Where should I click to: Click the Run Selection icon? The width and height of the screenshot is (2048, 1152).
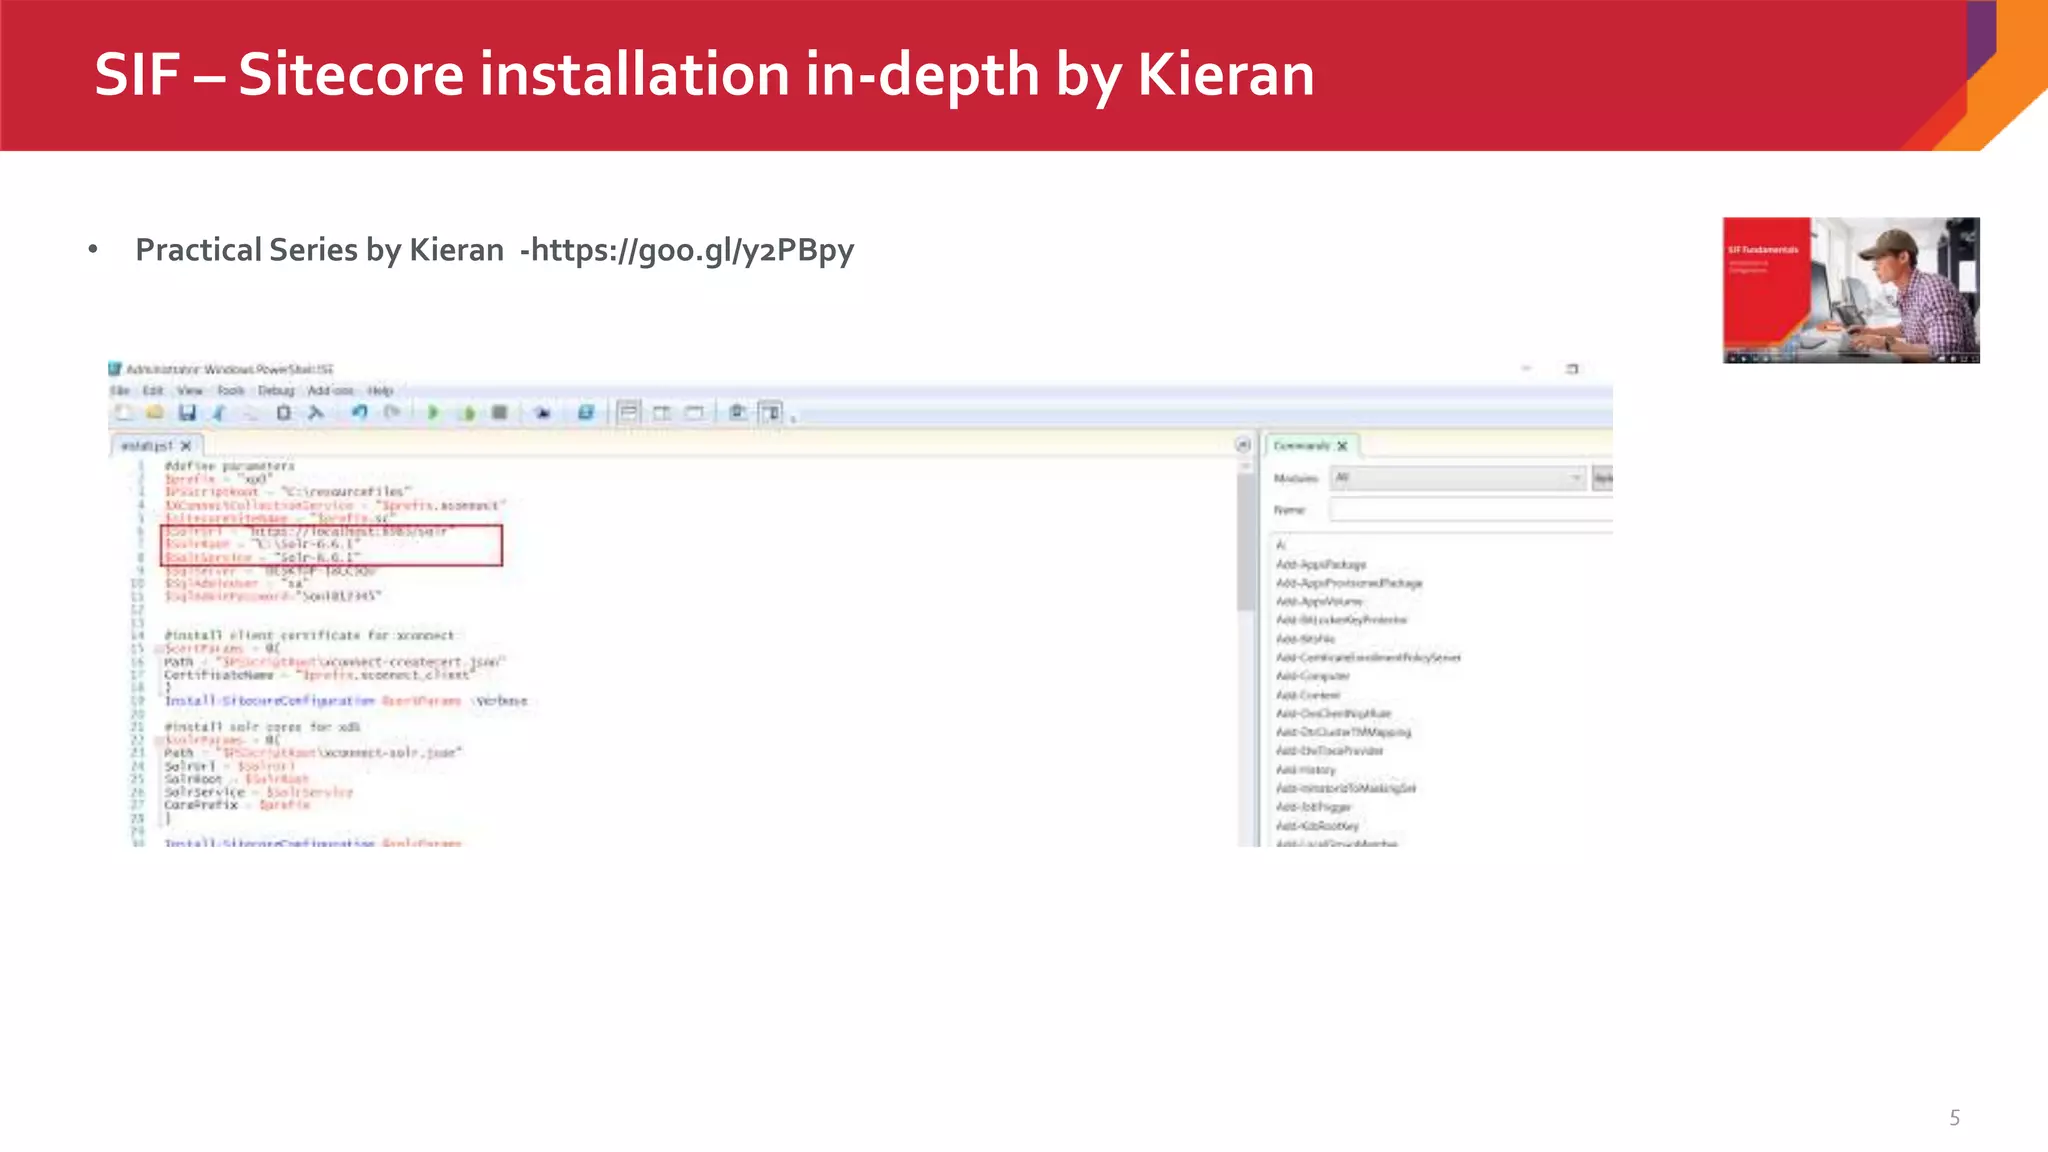(x=467, y=412)
